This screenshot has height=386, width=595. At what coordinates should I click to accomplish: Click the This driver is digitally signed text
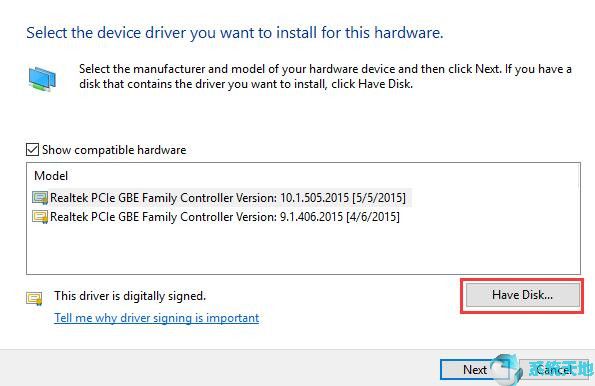tap(130, 296)
